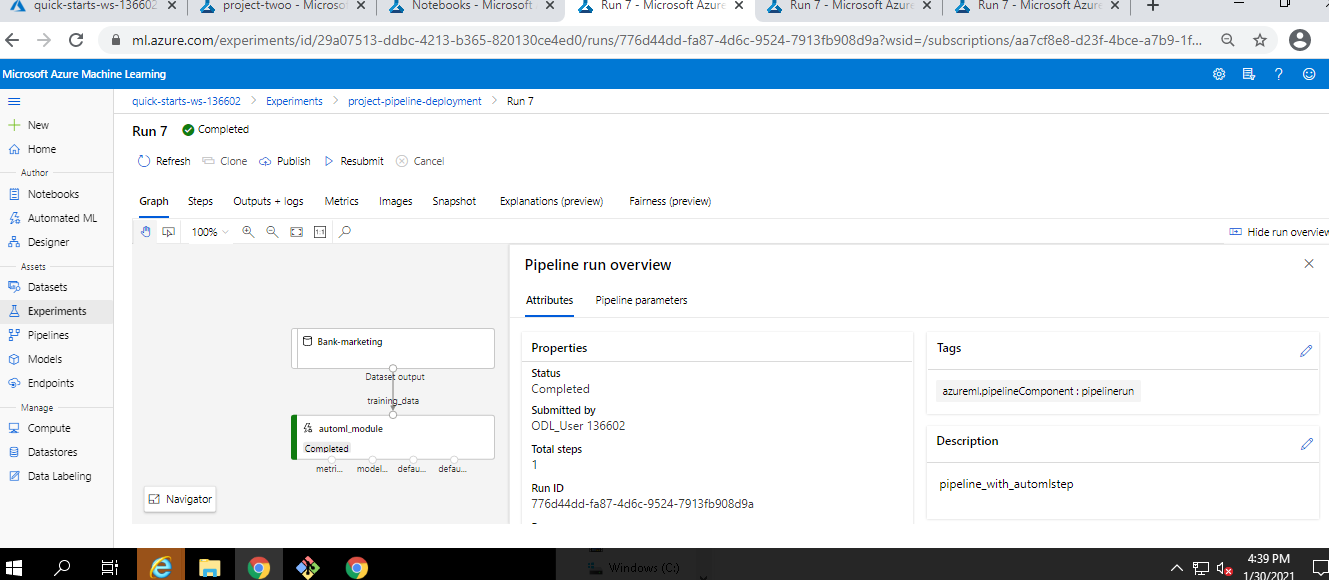Open the feedback smiley icon
1329x580 pixels.
point(1308,74)
